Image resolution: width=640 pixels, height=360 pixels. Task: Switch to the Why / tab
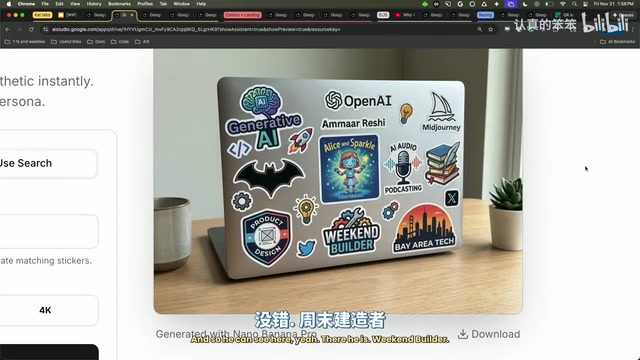pos(405,15)
